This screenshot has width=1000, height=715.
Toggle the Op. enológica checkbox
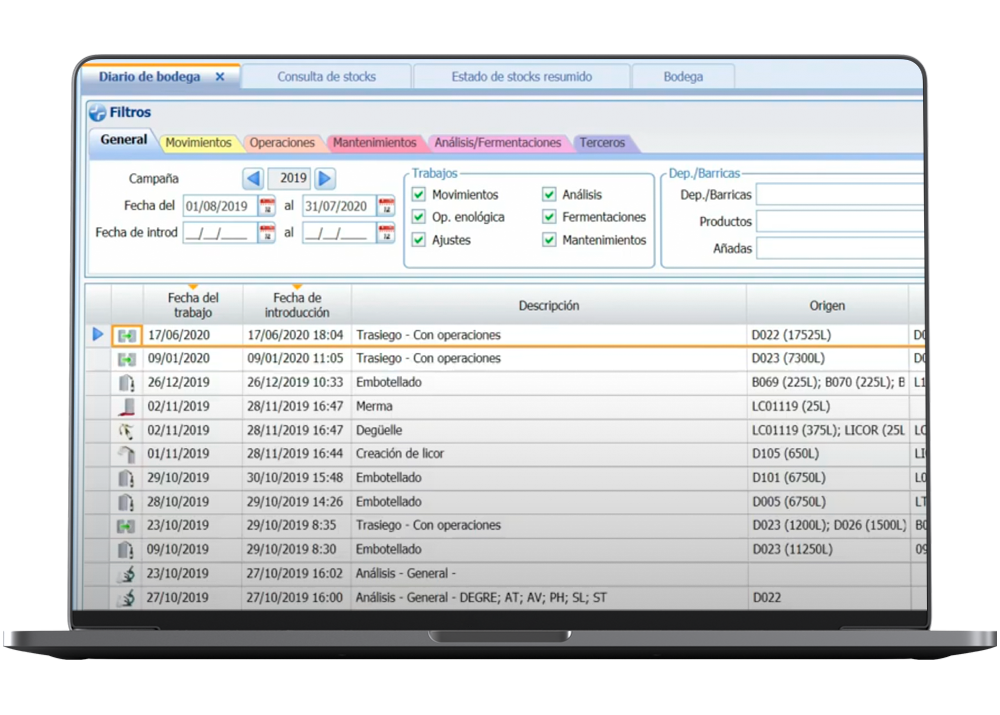[x=418, y=217]
